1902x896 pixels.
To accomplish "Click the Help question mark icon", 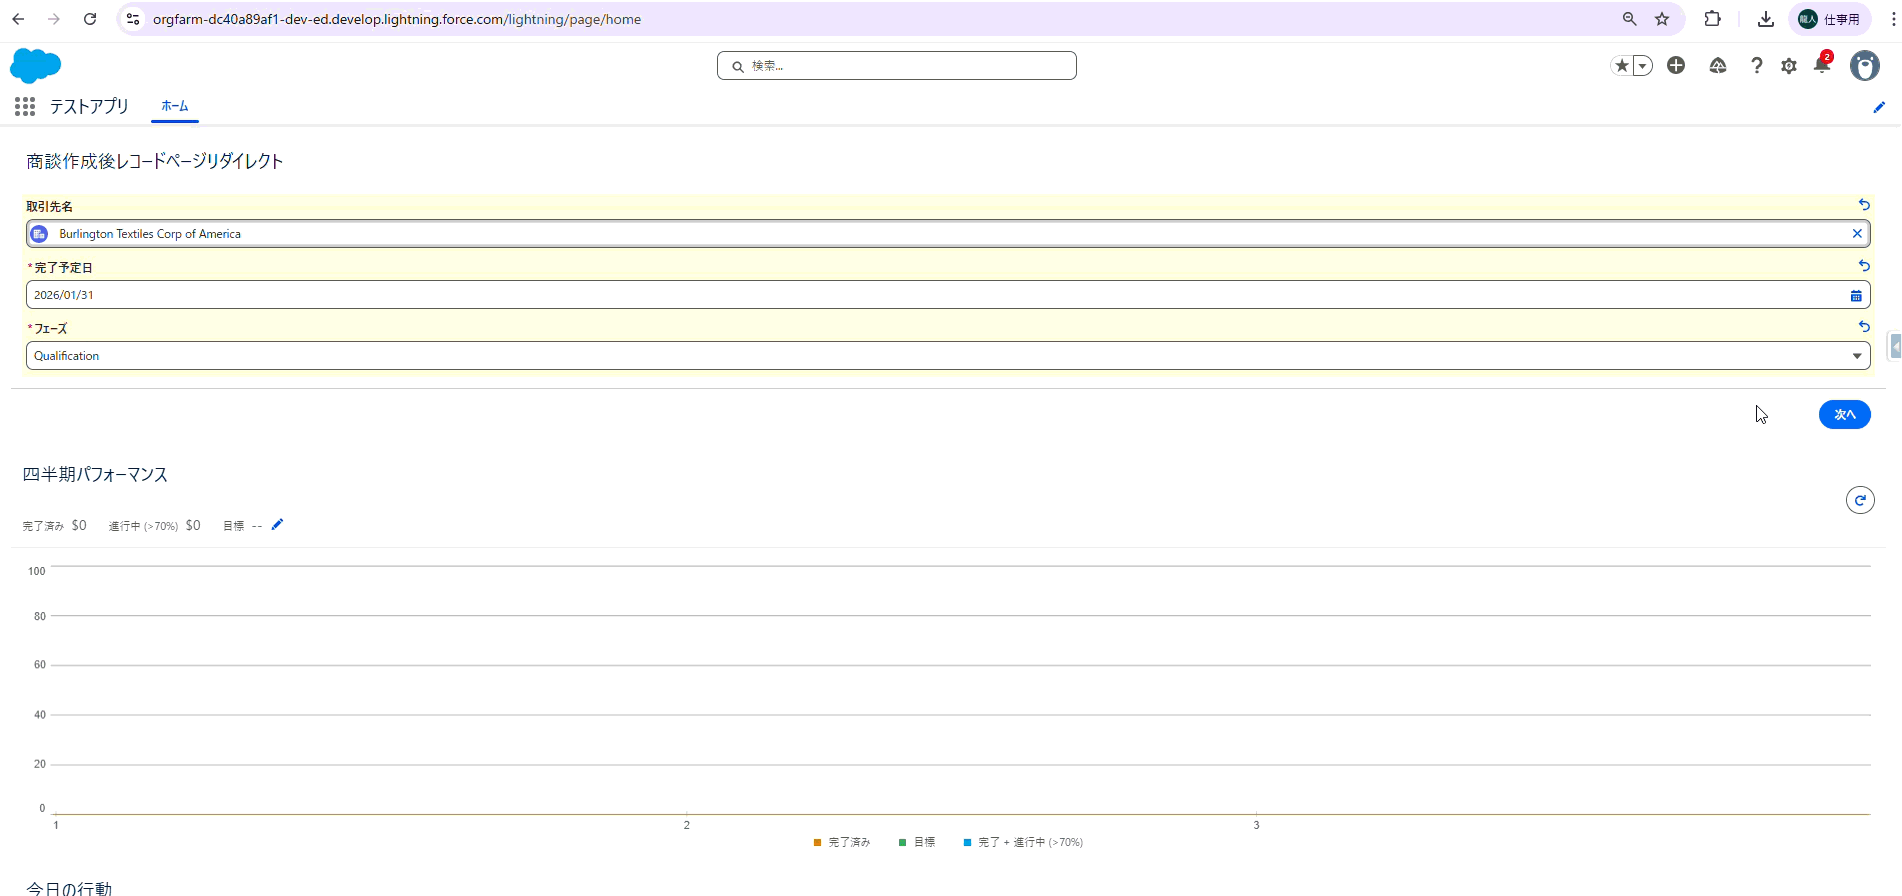I will pyautogui.click(x=1756, y=66).
